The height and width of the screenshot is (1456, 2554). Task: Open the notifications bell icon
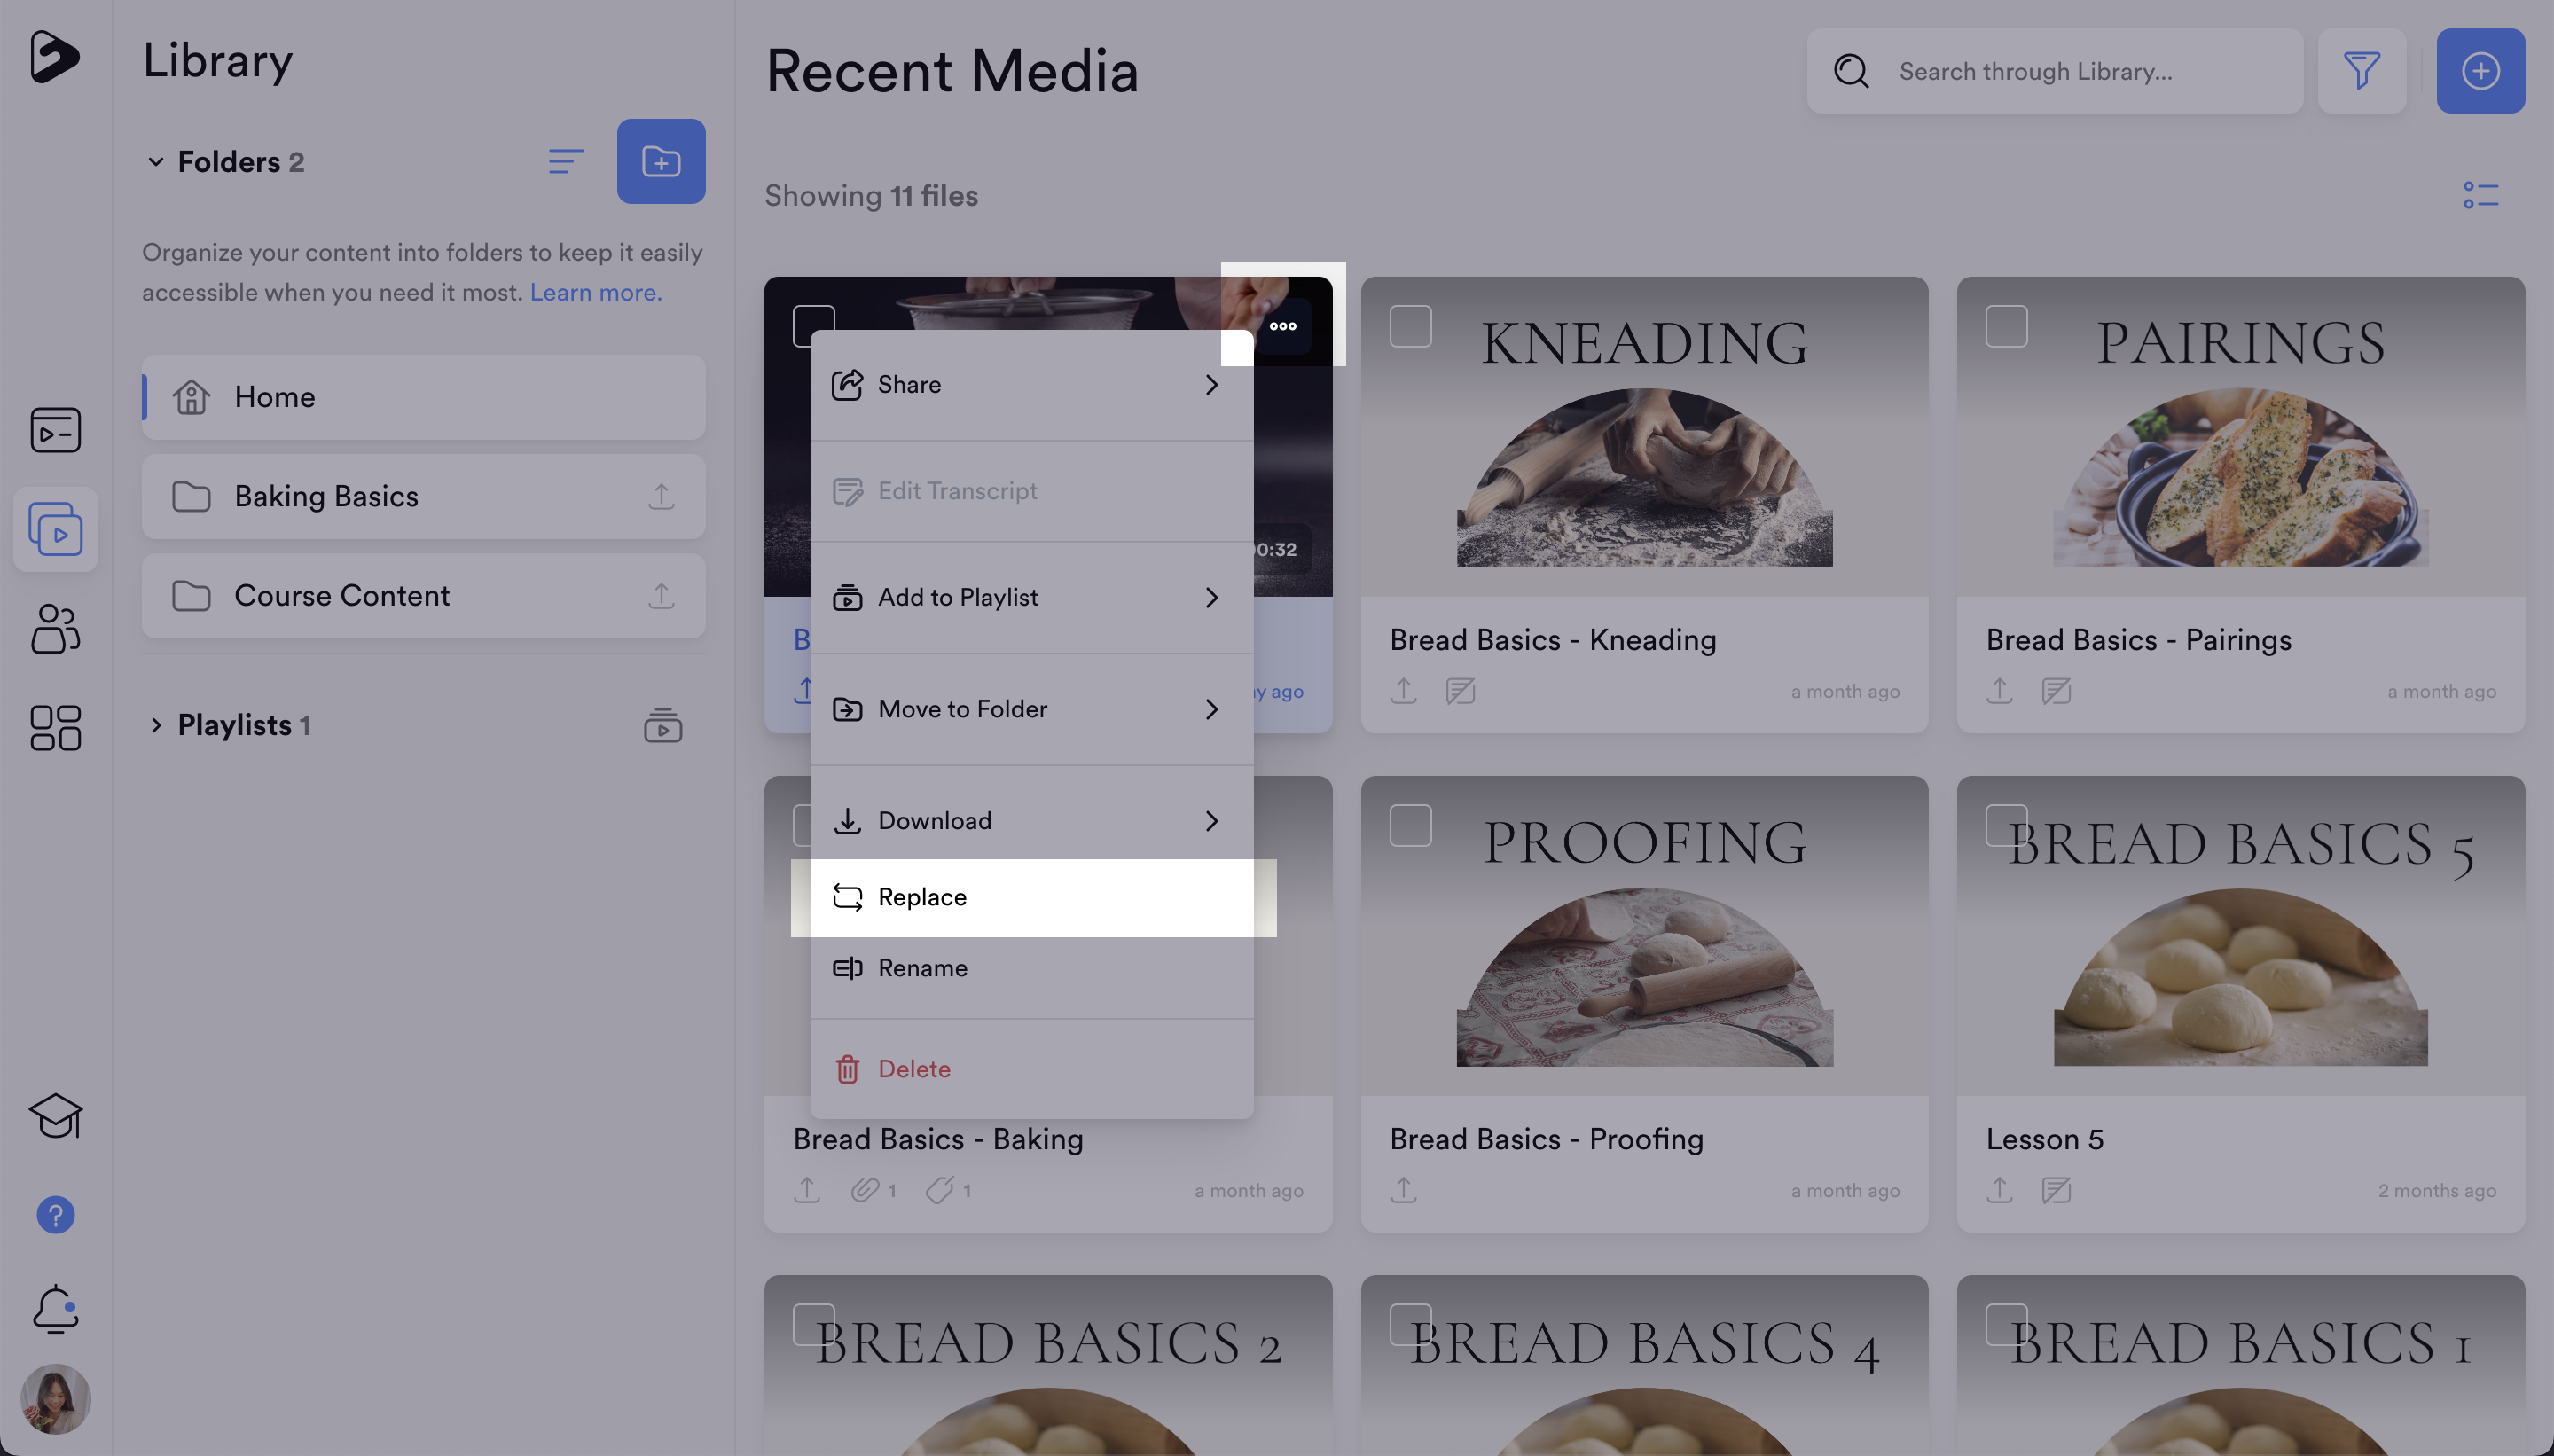point(55,1309)
